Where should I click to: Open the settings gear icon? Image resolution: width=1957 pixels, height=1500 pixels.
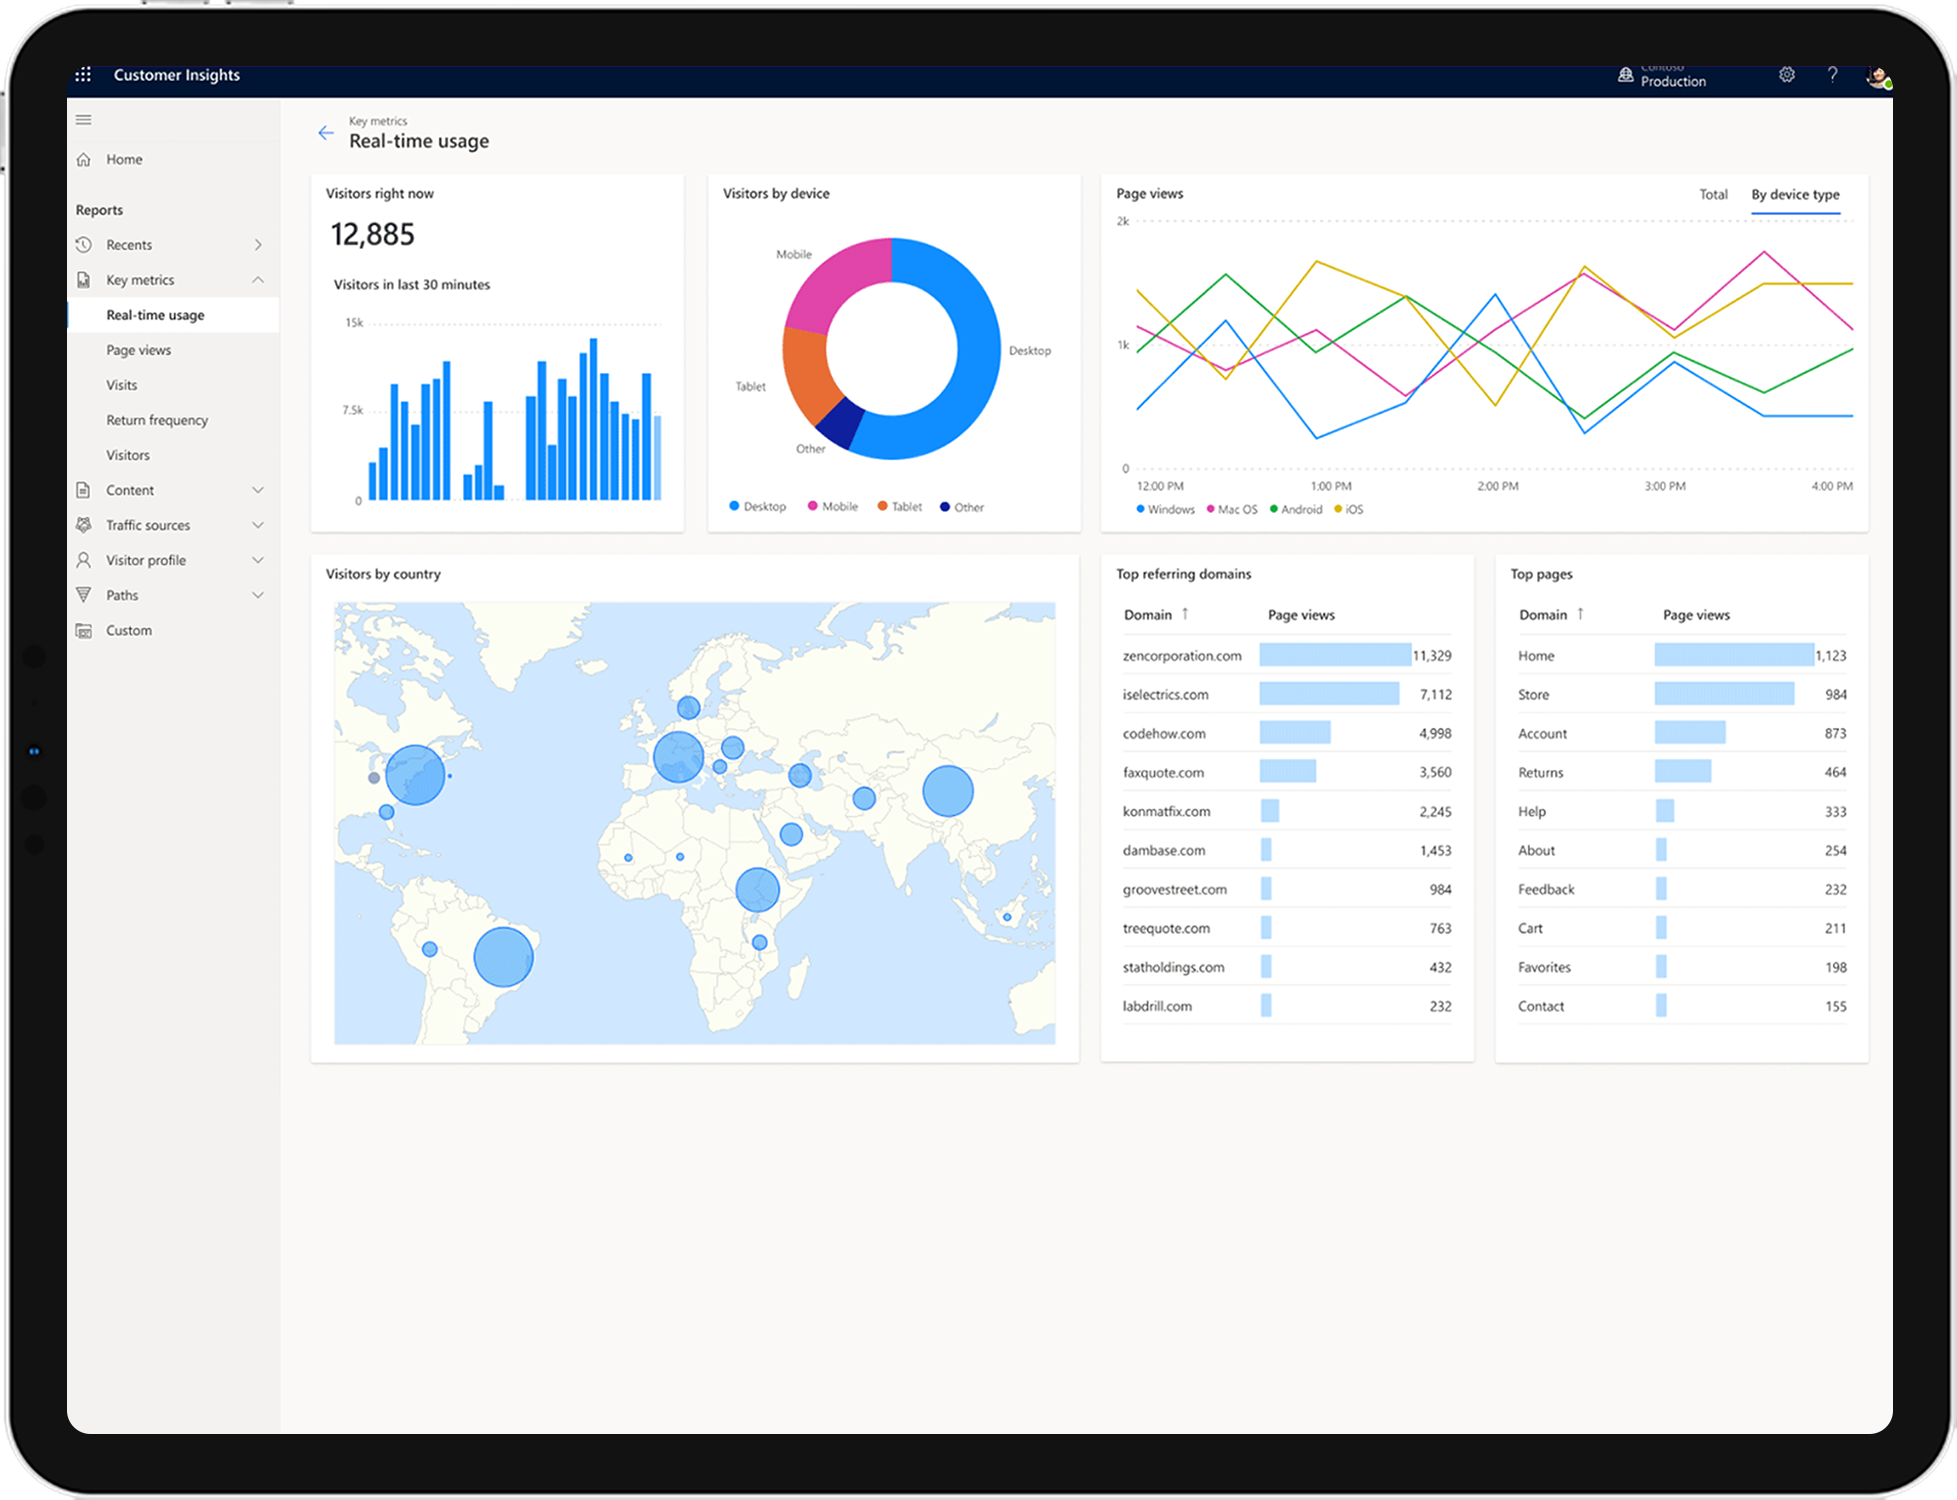coord(1787,75)
